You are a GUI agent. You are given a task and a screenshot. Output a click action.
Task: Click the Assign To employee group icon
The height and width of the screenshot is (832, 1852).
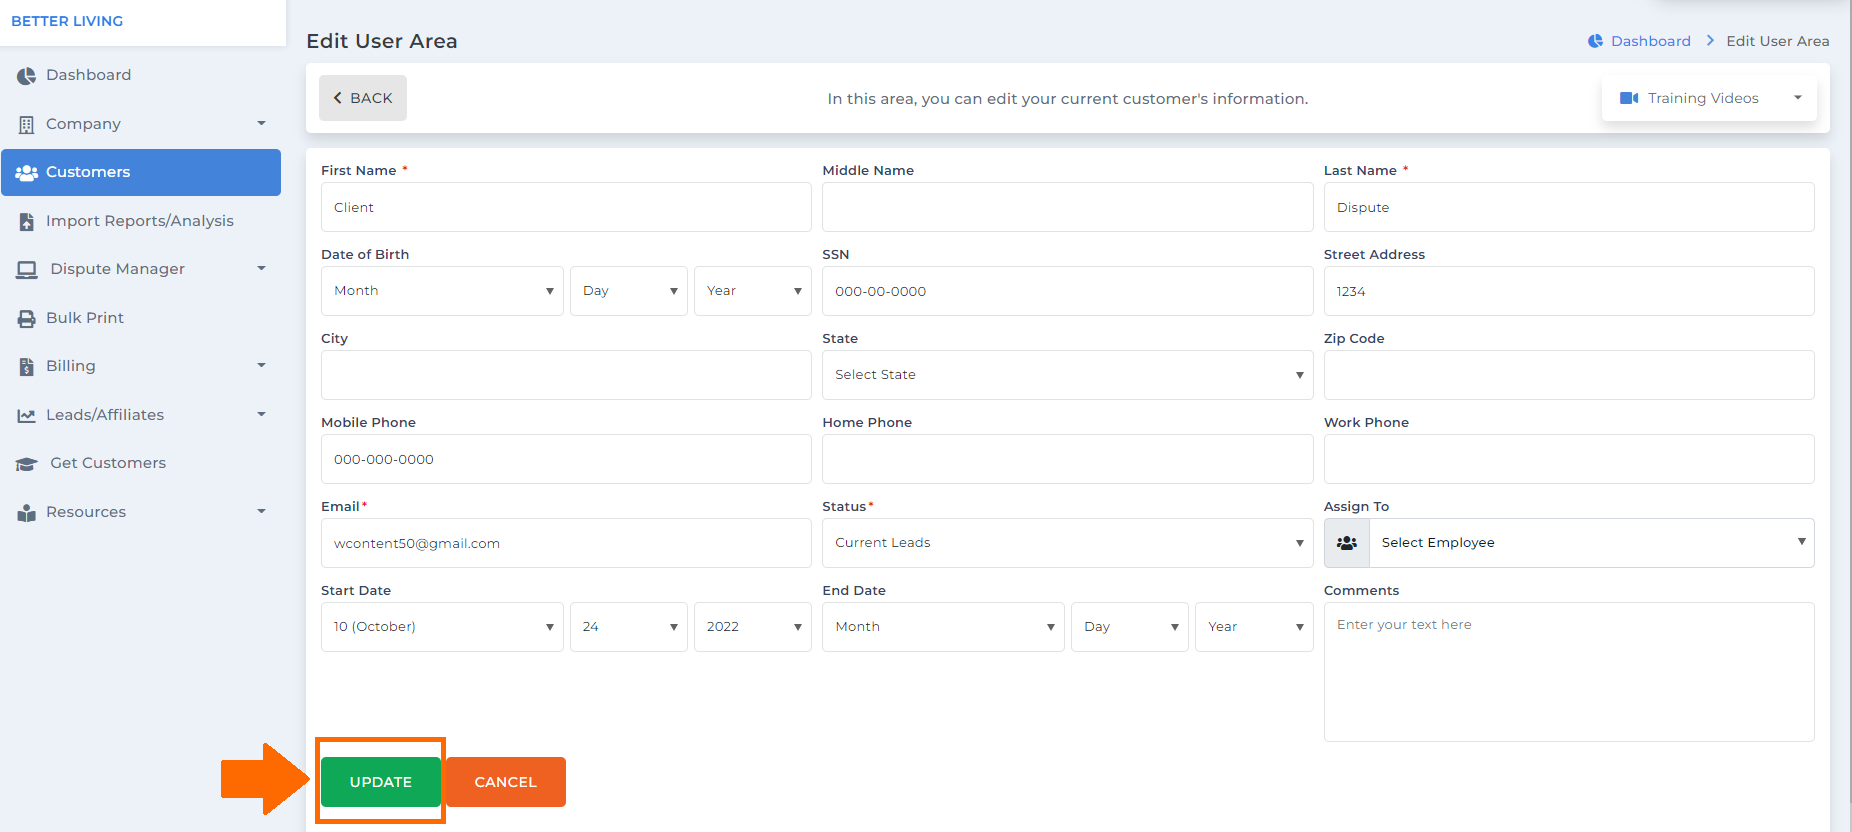(1347, 543)
